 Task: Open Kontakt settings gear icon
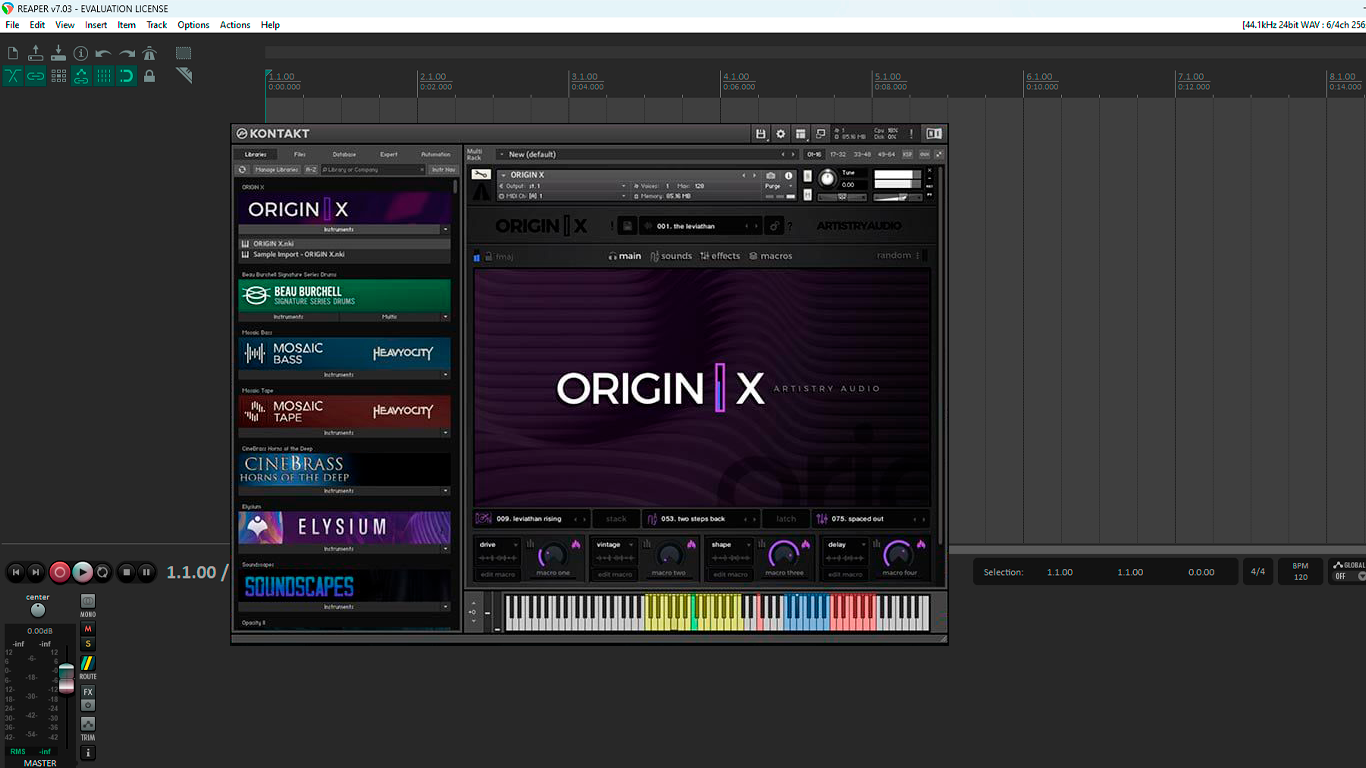point(781,134)
